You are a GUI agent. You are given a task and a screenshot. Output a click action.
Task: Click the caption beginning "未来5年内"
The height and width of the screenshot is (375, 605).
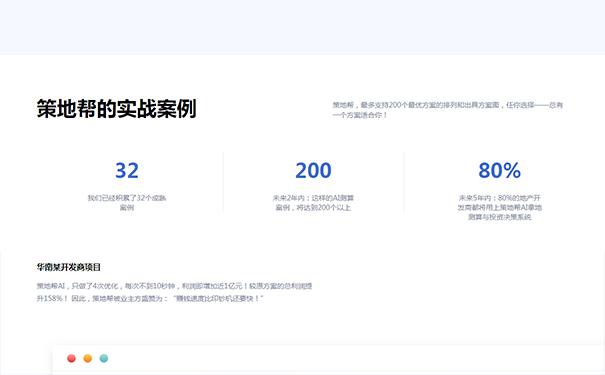point(500,207)
